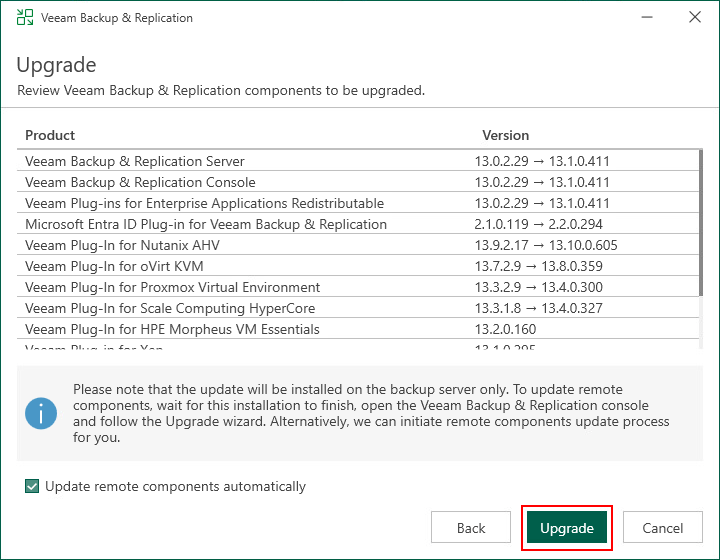The width and height of the screenshot is (720, 560).
Task: Select Veeam Plug-In for Proxmox Virtual Environment
Action: point(358,287)
